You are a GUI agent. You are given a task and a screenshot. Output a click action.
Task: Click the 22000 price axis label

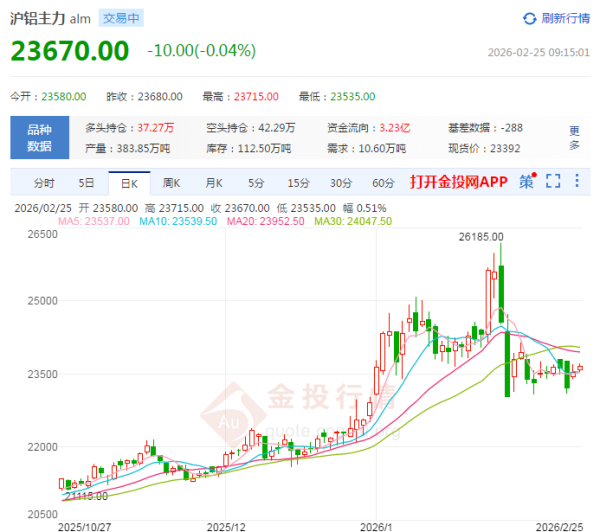point(42,447)
